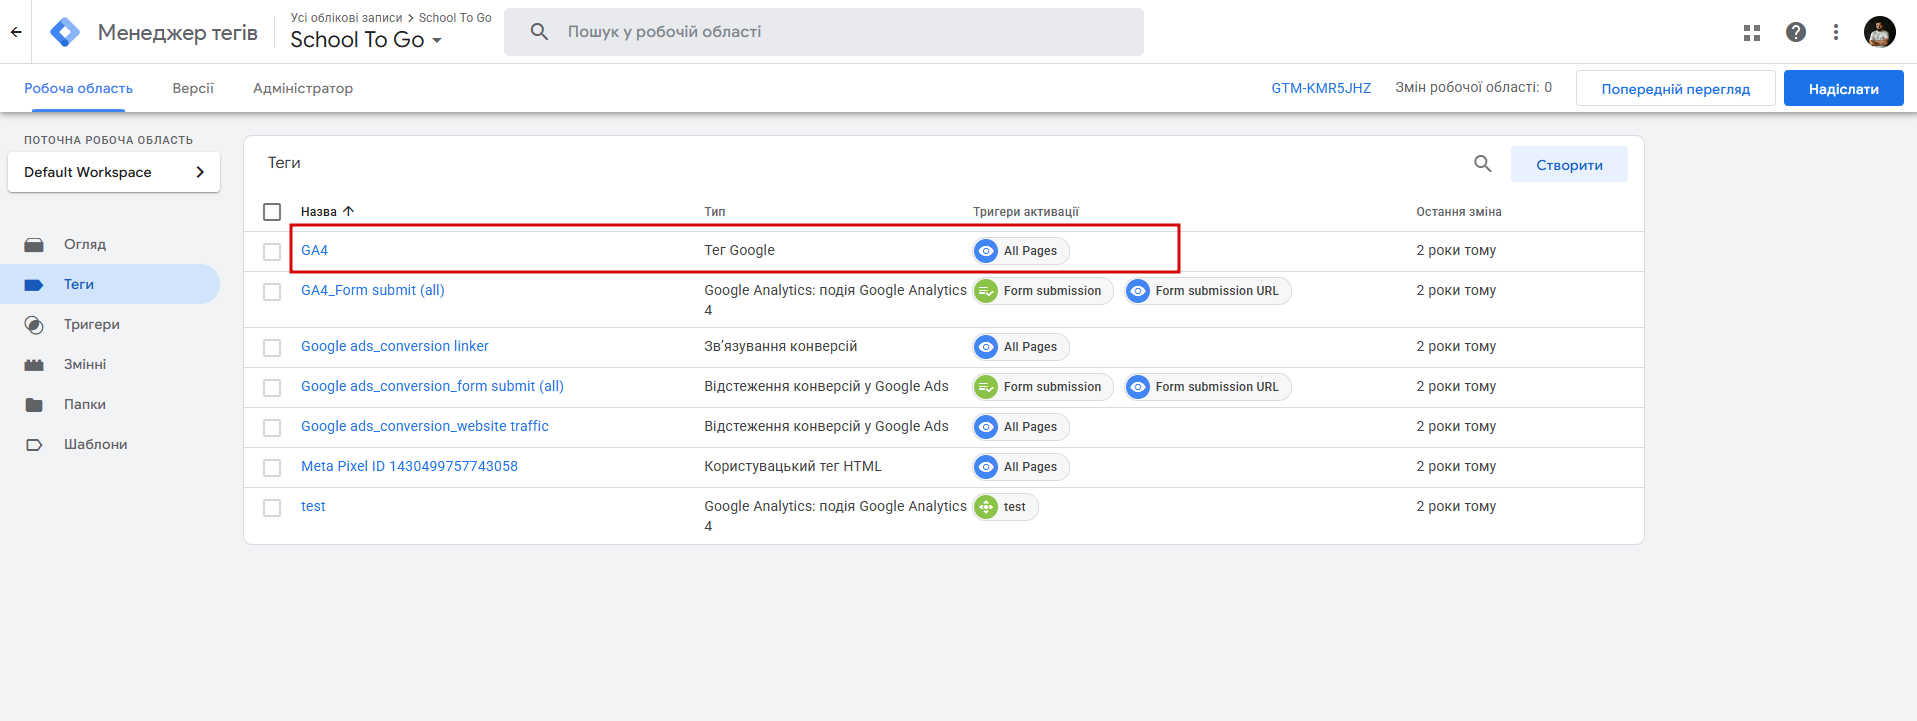Click the Попередній перегляд button
Image resolution: width=1917 pixels, height=721 pixels.
click(x=1676, y=88)
